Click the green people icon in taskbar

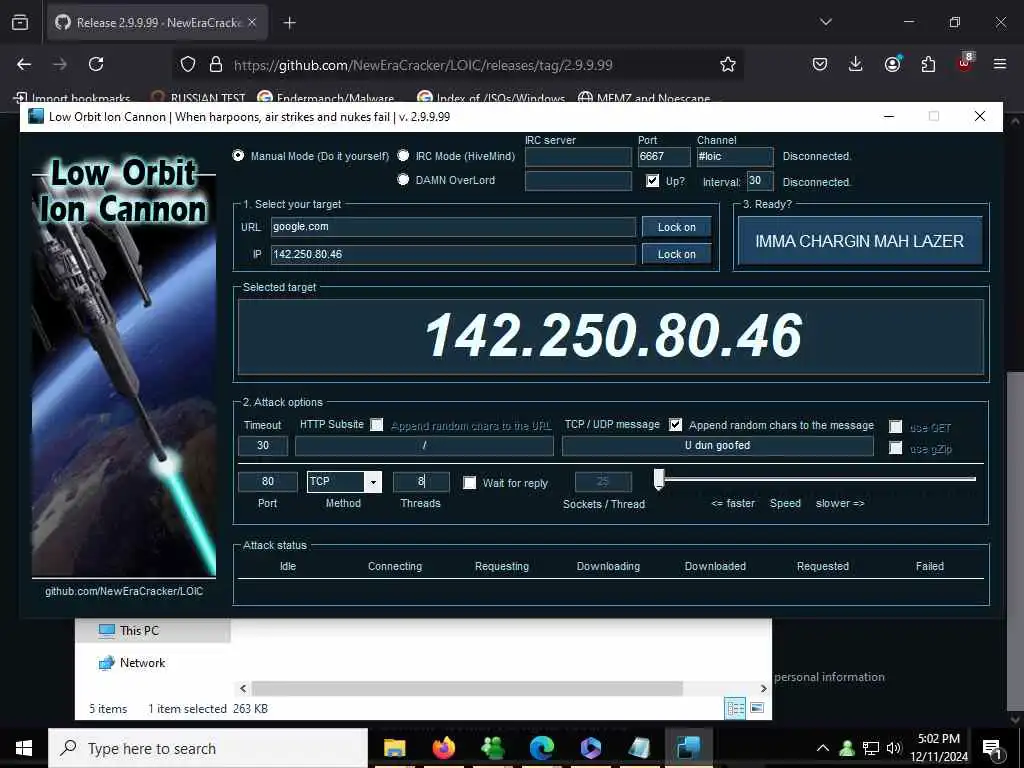pyautogui.click(x=492, y=748)
